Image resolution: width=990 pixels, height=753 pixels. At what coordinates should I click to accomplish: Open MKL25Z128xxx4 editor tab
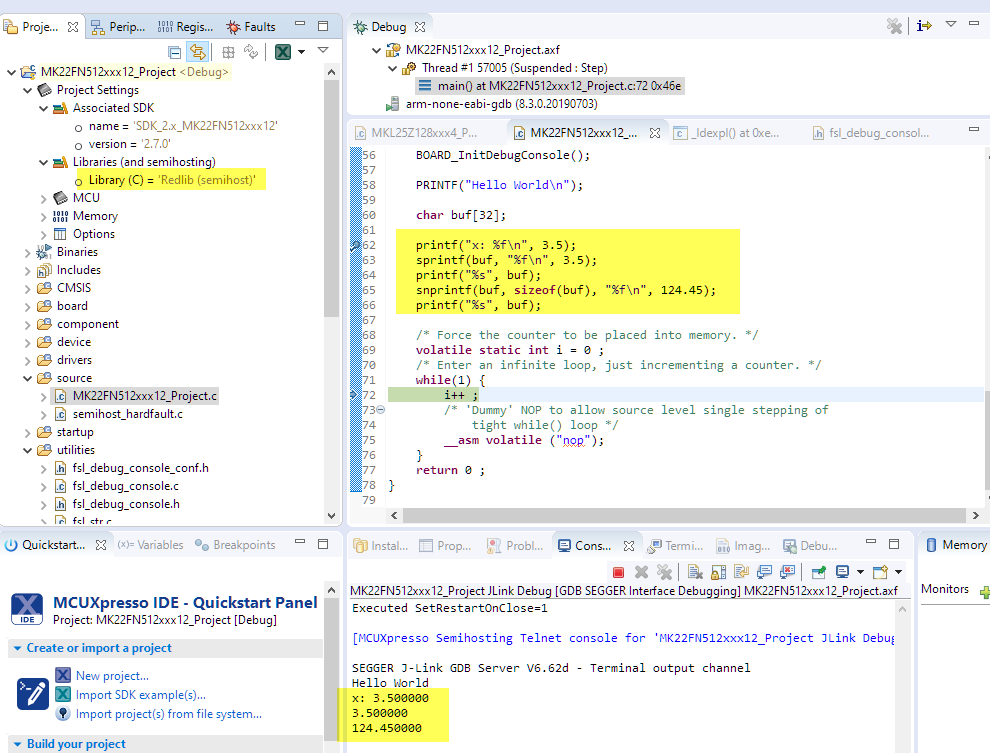click(416, 133)
